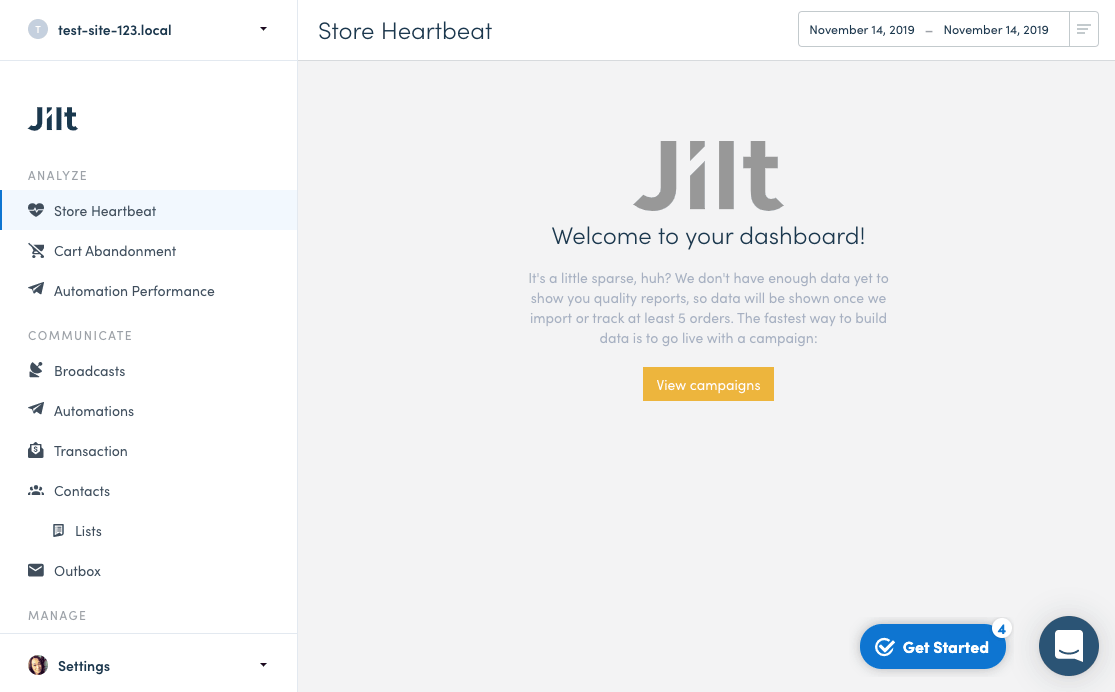This screenshot has height=692, width=1115.
Task: Click the Outbox envelope icon
Action: (x=36, y=570)
